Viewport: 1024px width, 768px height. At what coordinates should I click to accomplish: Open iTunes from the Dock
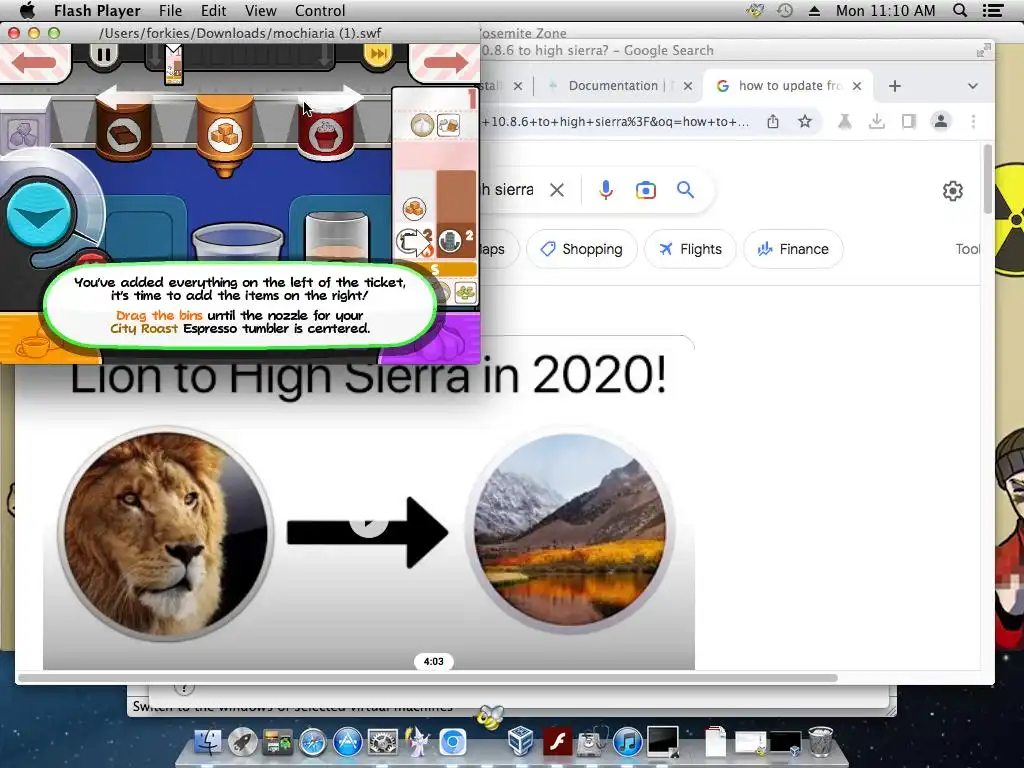[628, 743]
